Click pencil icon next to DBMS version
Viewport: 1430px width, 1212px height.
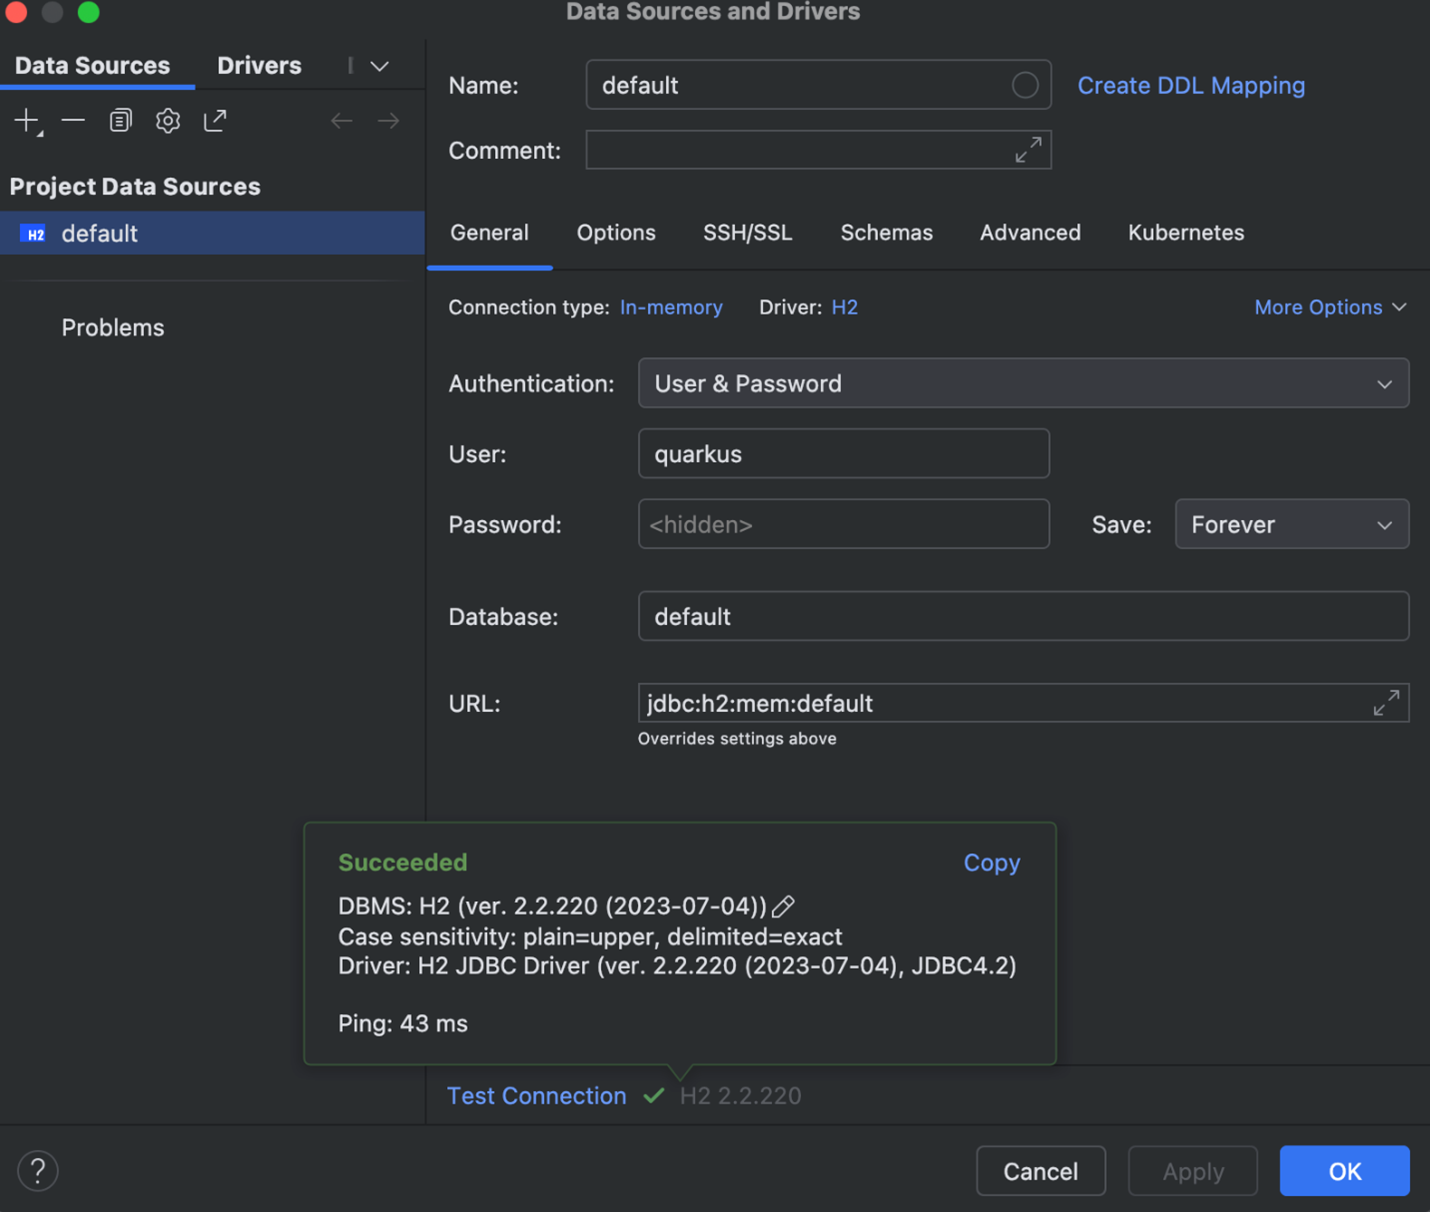(x=784, y=906)
